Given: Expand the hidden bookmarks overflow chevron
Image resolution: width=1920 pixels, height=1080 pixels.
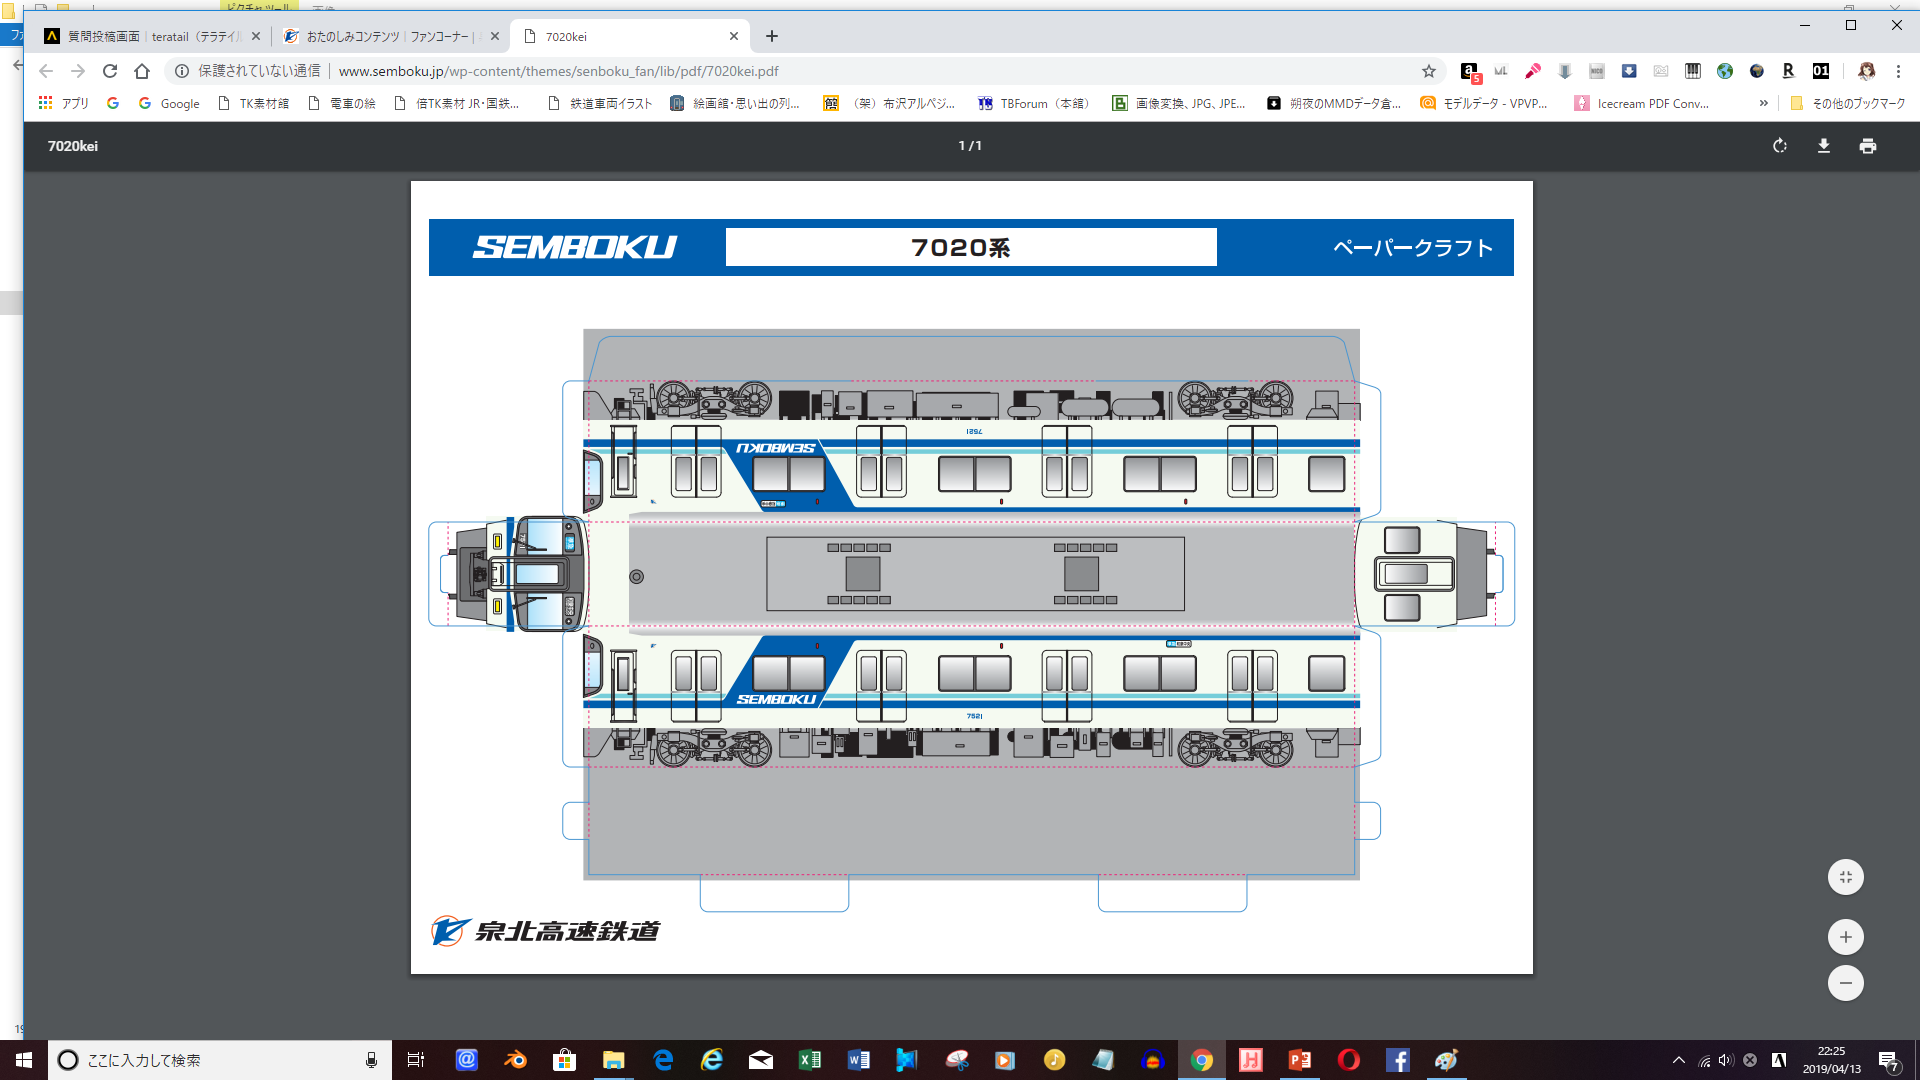Looking at the screenshot, I should tap(1763, 103).
